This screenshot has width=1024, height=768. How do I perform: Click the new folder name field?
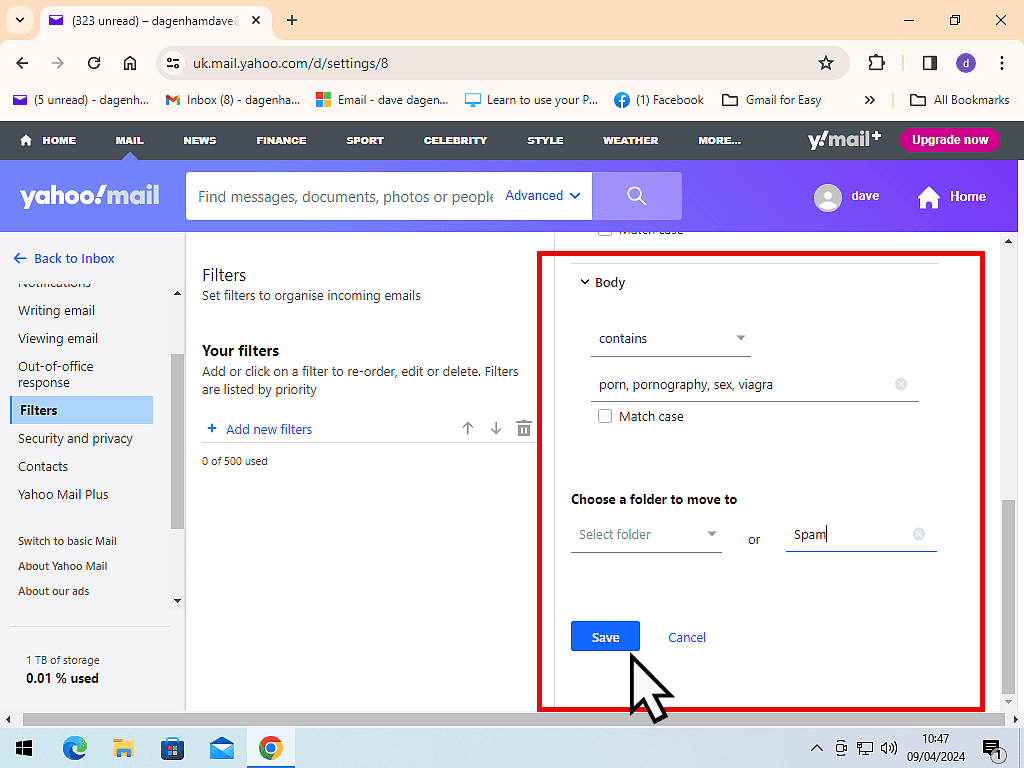click(848, 534)
